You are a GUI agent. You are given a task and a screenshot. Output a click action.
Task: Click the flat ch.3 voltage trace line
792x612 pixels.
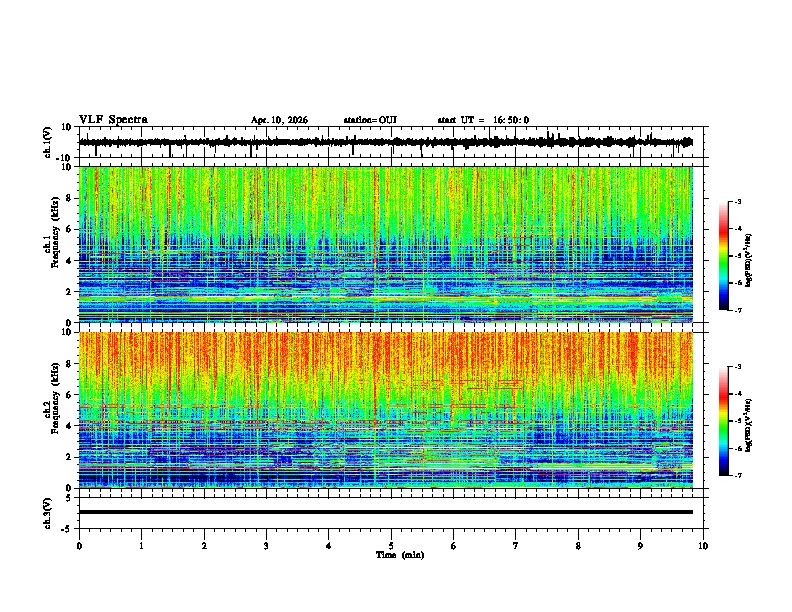coord(386,512)
